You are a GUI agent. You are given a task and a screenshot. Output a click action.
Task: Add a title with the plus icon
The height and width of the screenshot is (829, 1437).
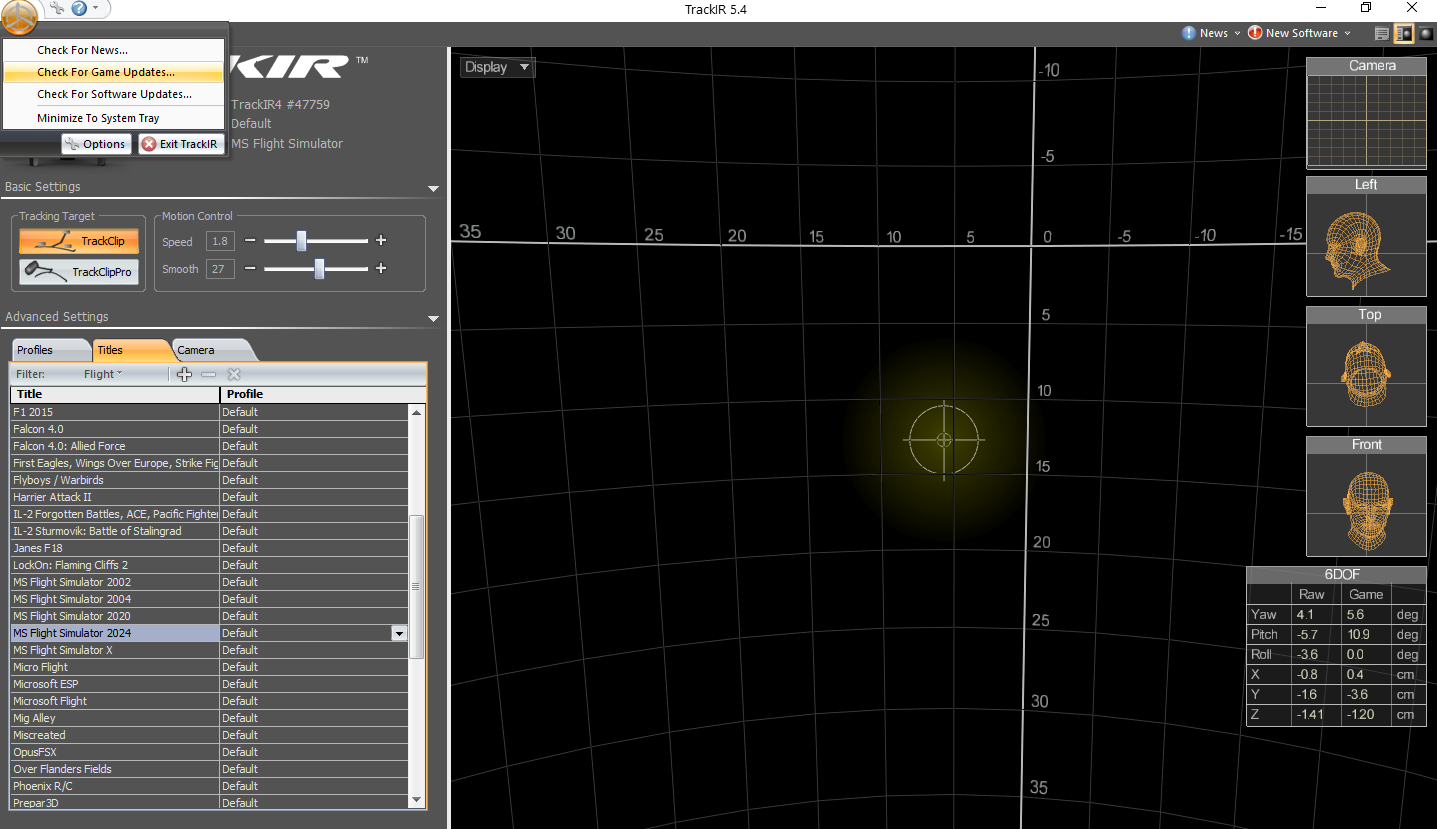point(184,374)
